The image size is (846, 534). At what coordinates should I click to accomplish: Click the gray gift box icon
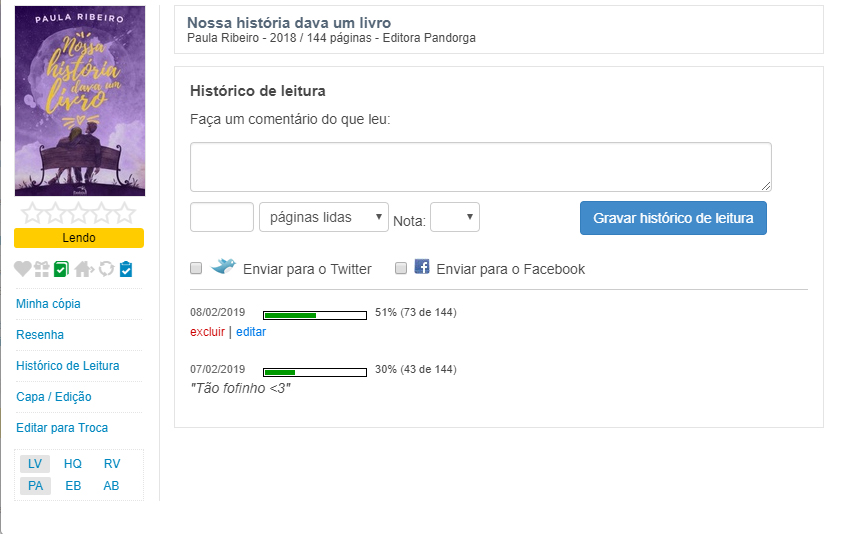point(41,269)
